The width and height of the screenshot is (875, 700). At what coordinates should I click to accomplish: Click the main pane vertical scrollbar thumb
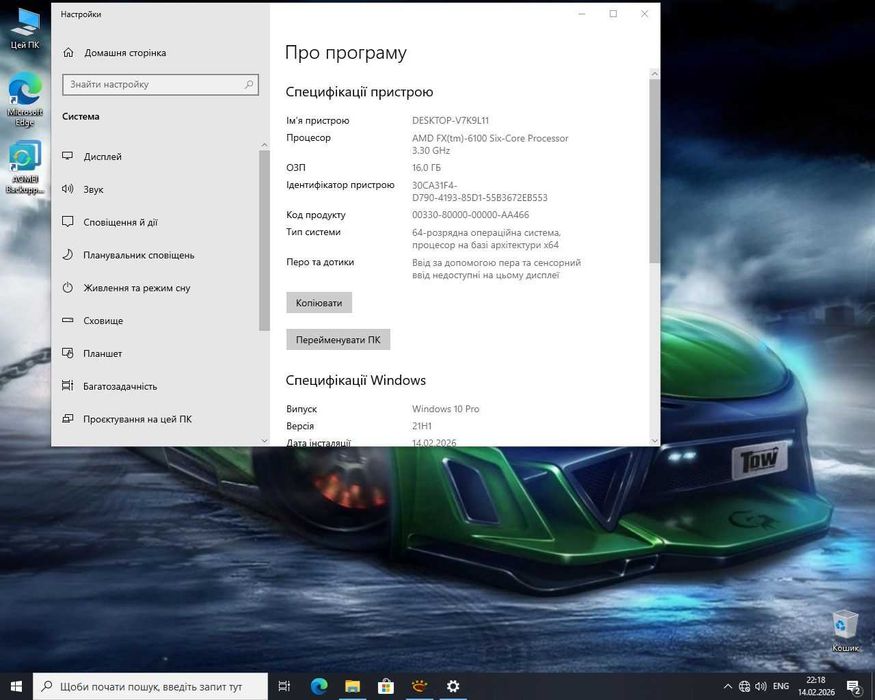coord(655,171)
